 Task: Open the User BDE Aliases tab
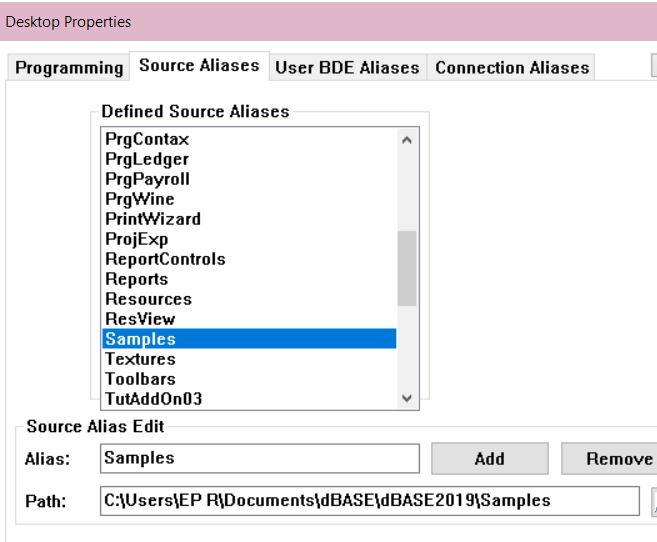[x=347, y=68]
